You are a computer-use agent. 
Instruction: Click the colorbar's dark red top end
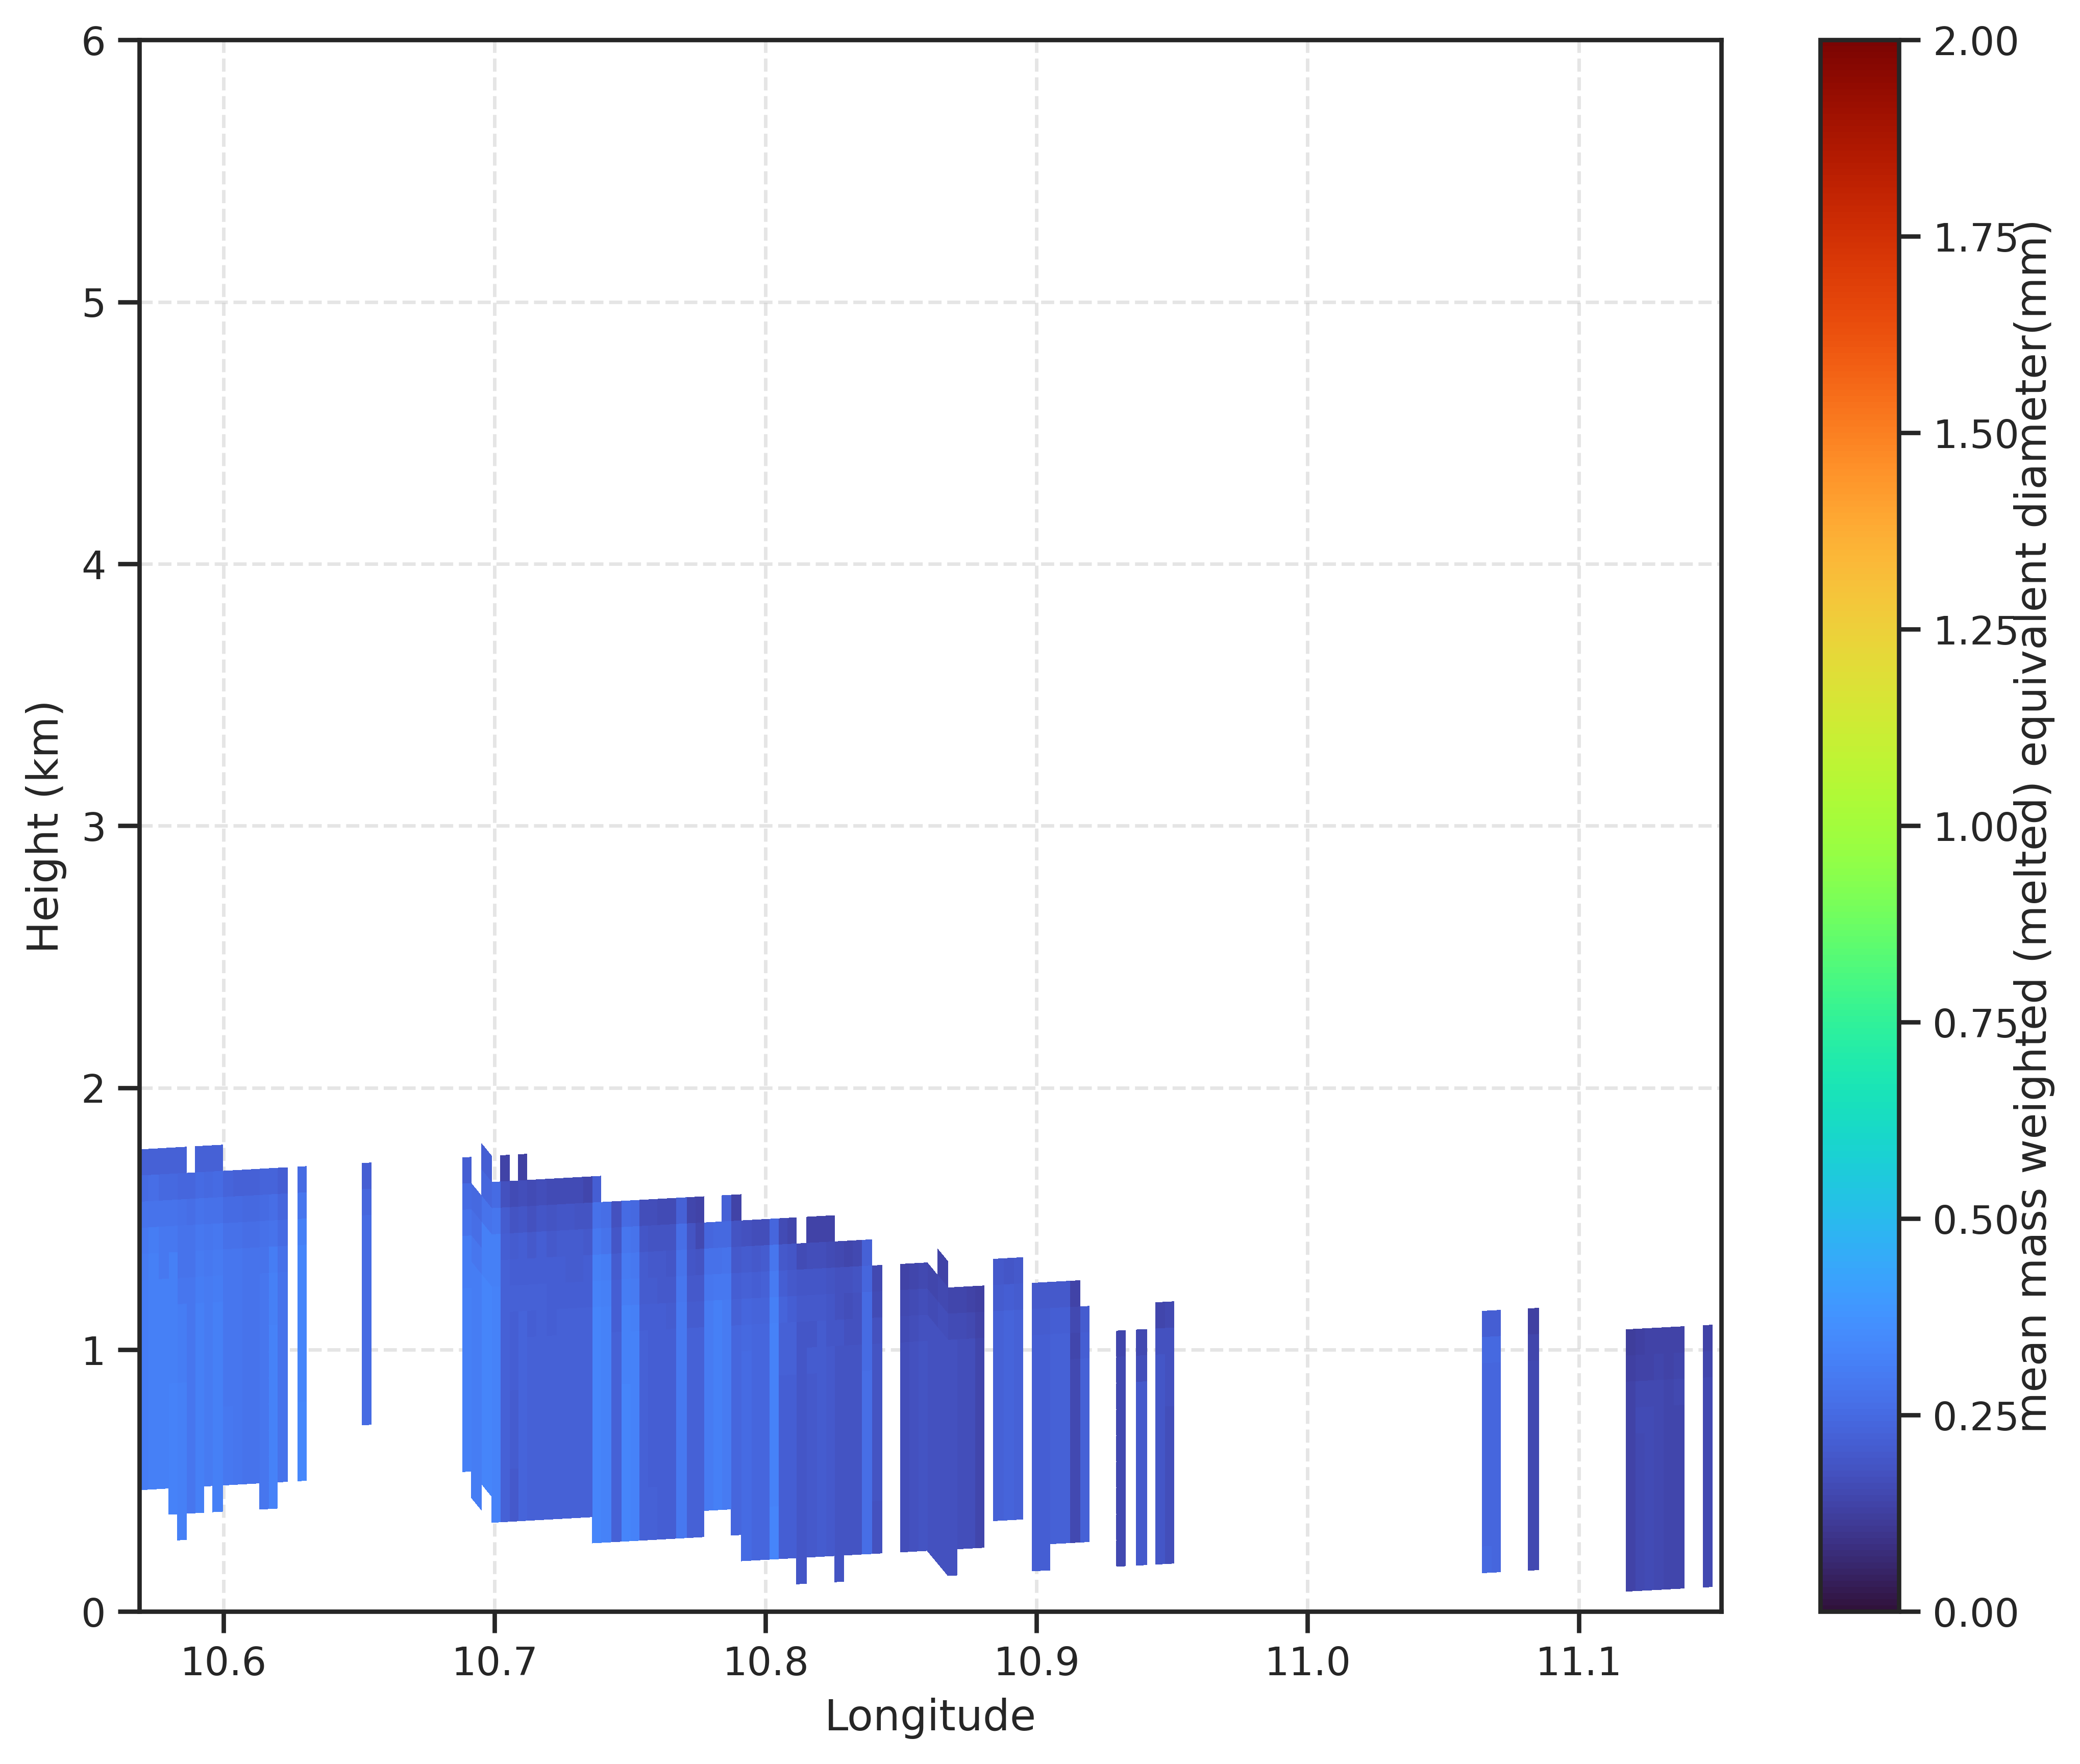[1859, 55]
